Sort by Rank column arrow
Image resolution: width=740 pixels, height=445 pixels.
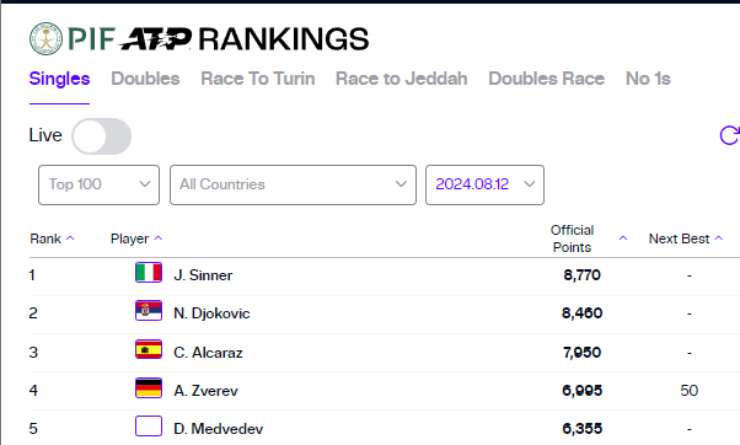coord(70,238)
